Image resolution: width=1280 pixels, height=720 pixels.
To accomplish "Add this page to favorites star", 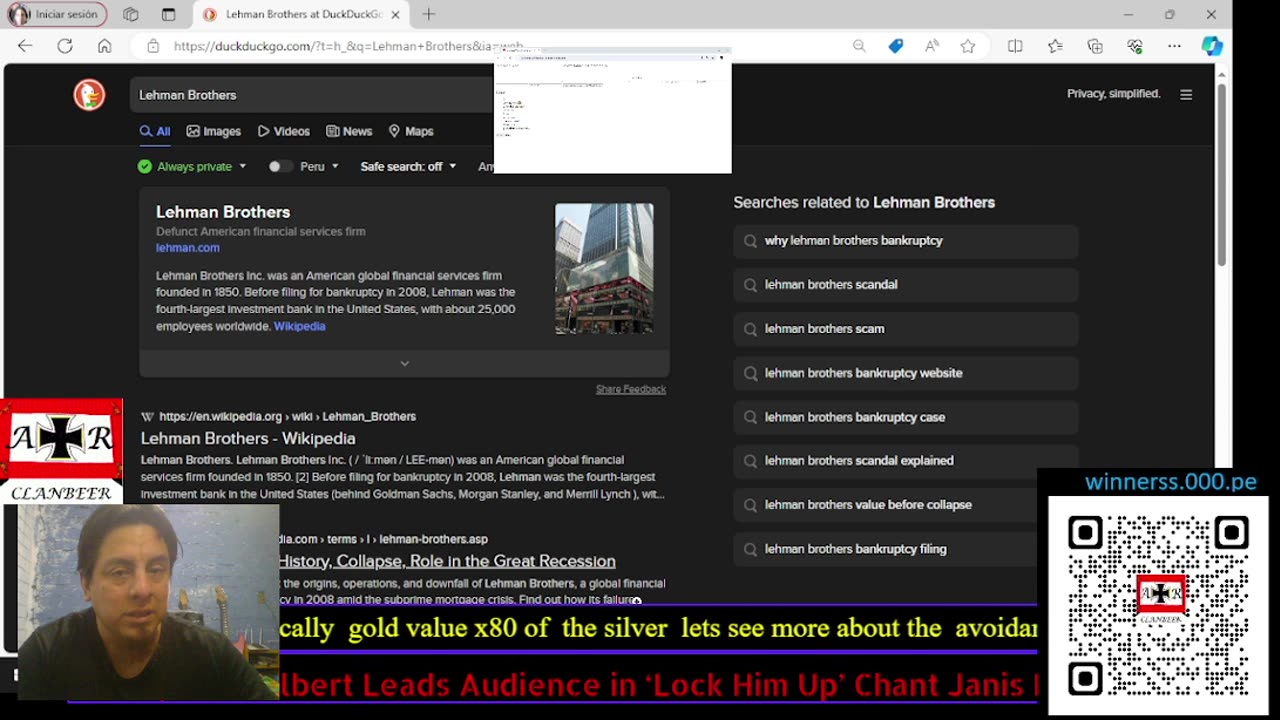I will [x=968, y=46].
